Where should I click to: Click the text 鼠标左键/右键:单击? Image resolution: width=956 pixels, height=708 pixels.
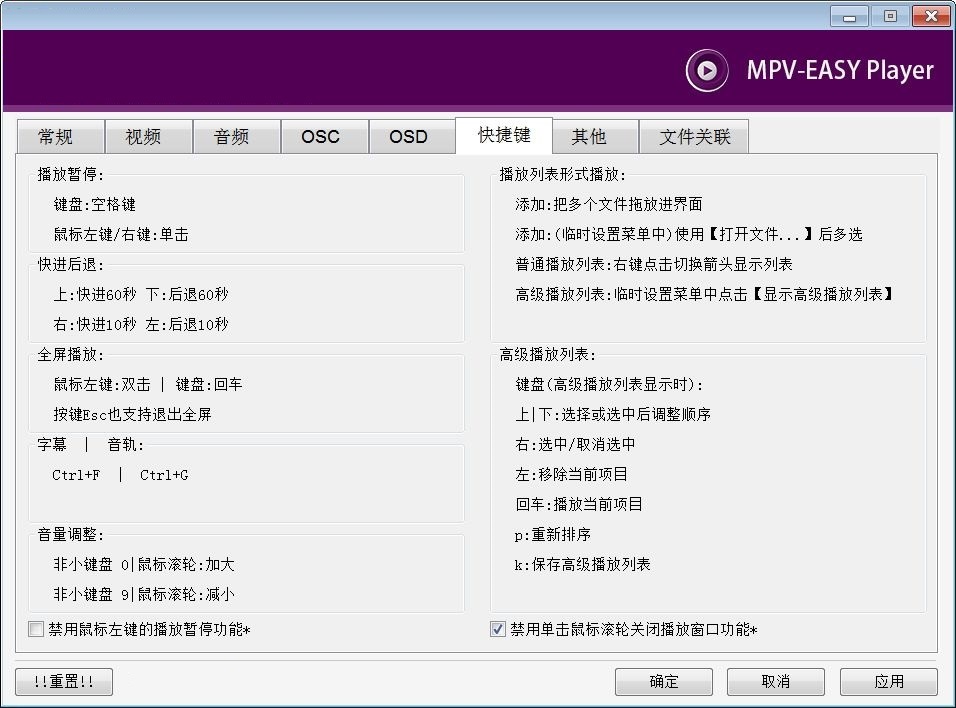click(121, 234)
